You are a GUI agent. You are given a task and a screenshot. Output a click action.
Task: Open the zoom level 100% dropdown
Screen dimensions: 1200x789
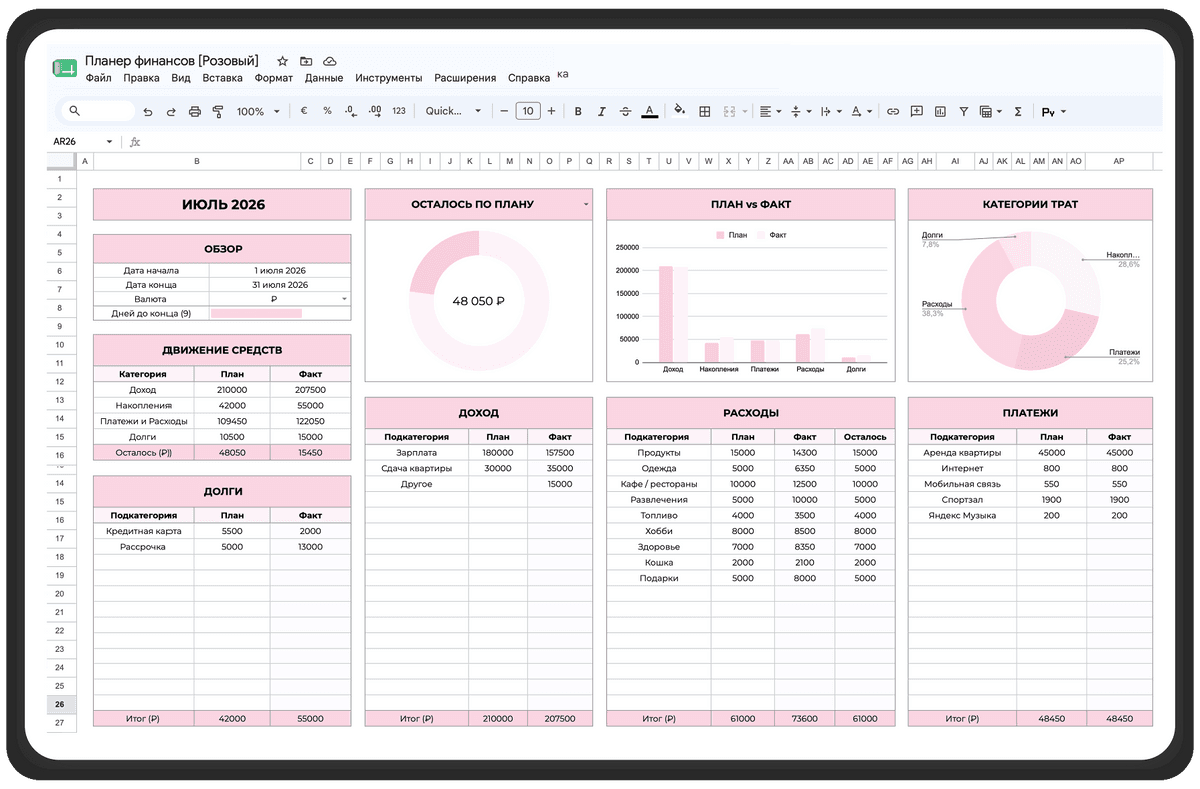(x=258, y=112)
